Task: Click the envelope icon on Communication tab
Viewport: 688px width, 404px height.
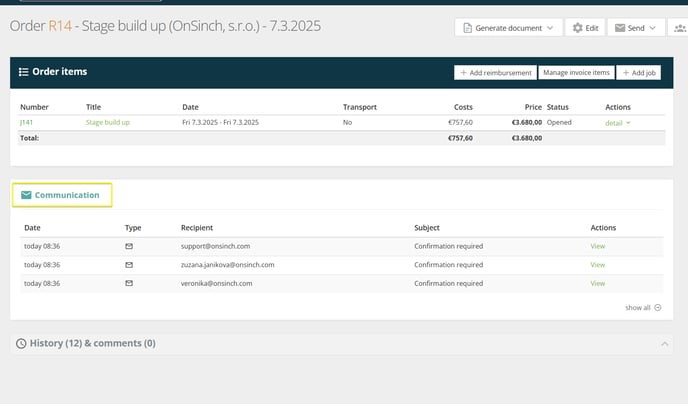Action: click(26, 195)
